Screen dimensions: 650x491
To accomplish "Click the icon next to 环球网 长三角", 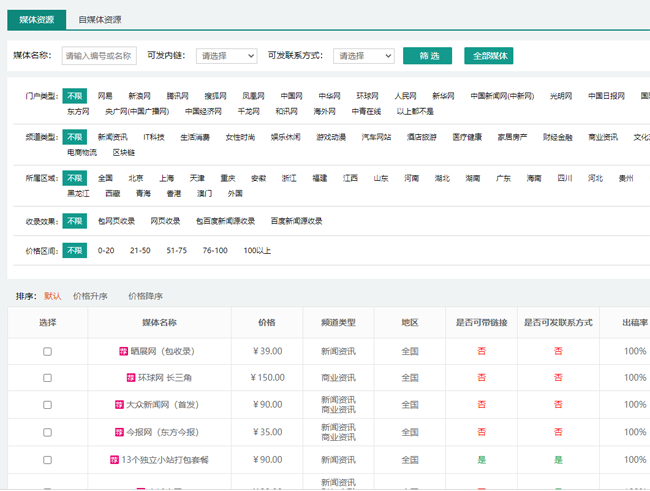I will (x=130, y=378).
